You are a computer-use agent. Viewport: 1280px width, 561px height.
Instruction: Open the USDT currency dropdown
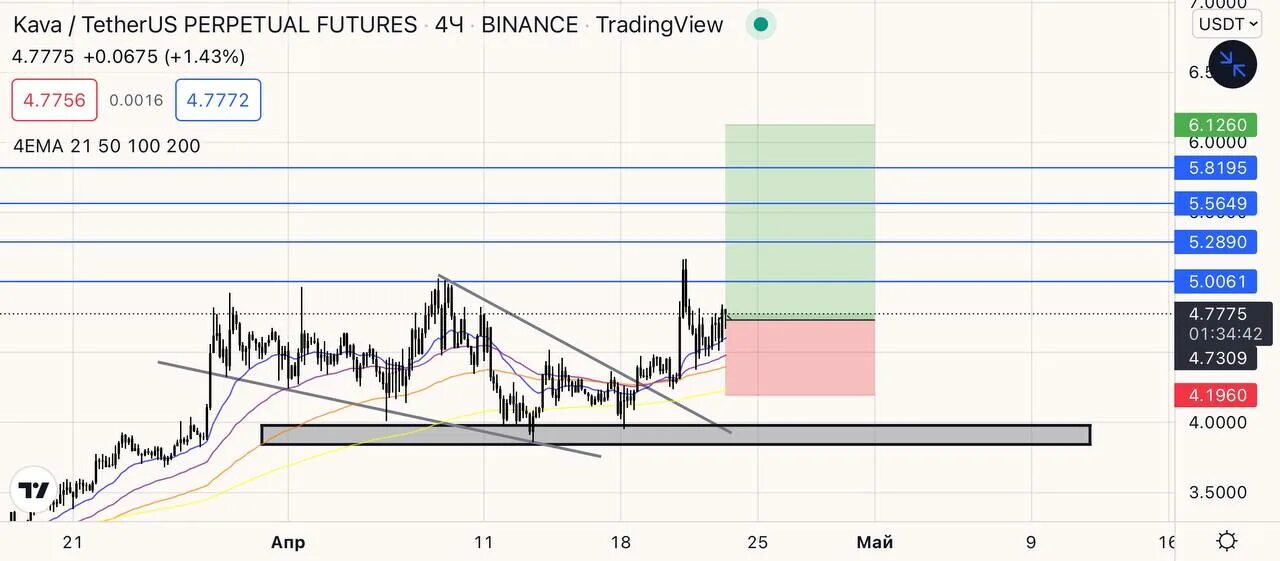1227,24
